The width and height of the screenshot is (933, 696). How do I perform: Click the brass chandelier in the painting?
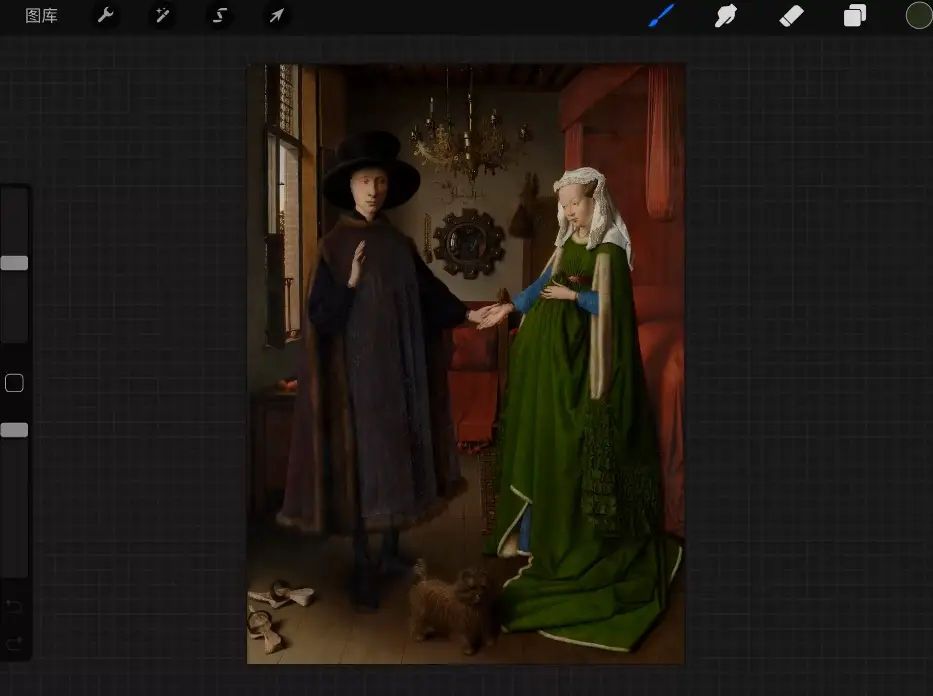pos(468,140)
